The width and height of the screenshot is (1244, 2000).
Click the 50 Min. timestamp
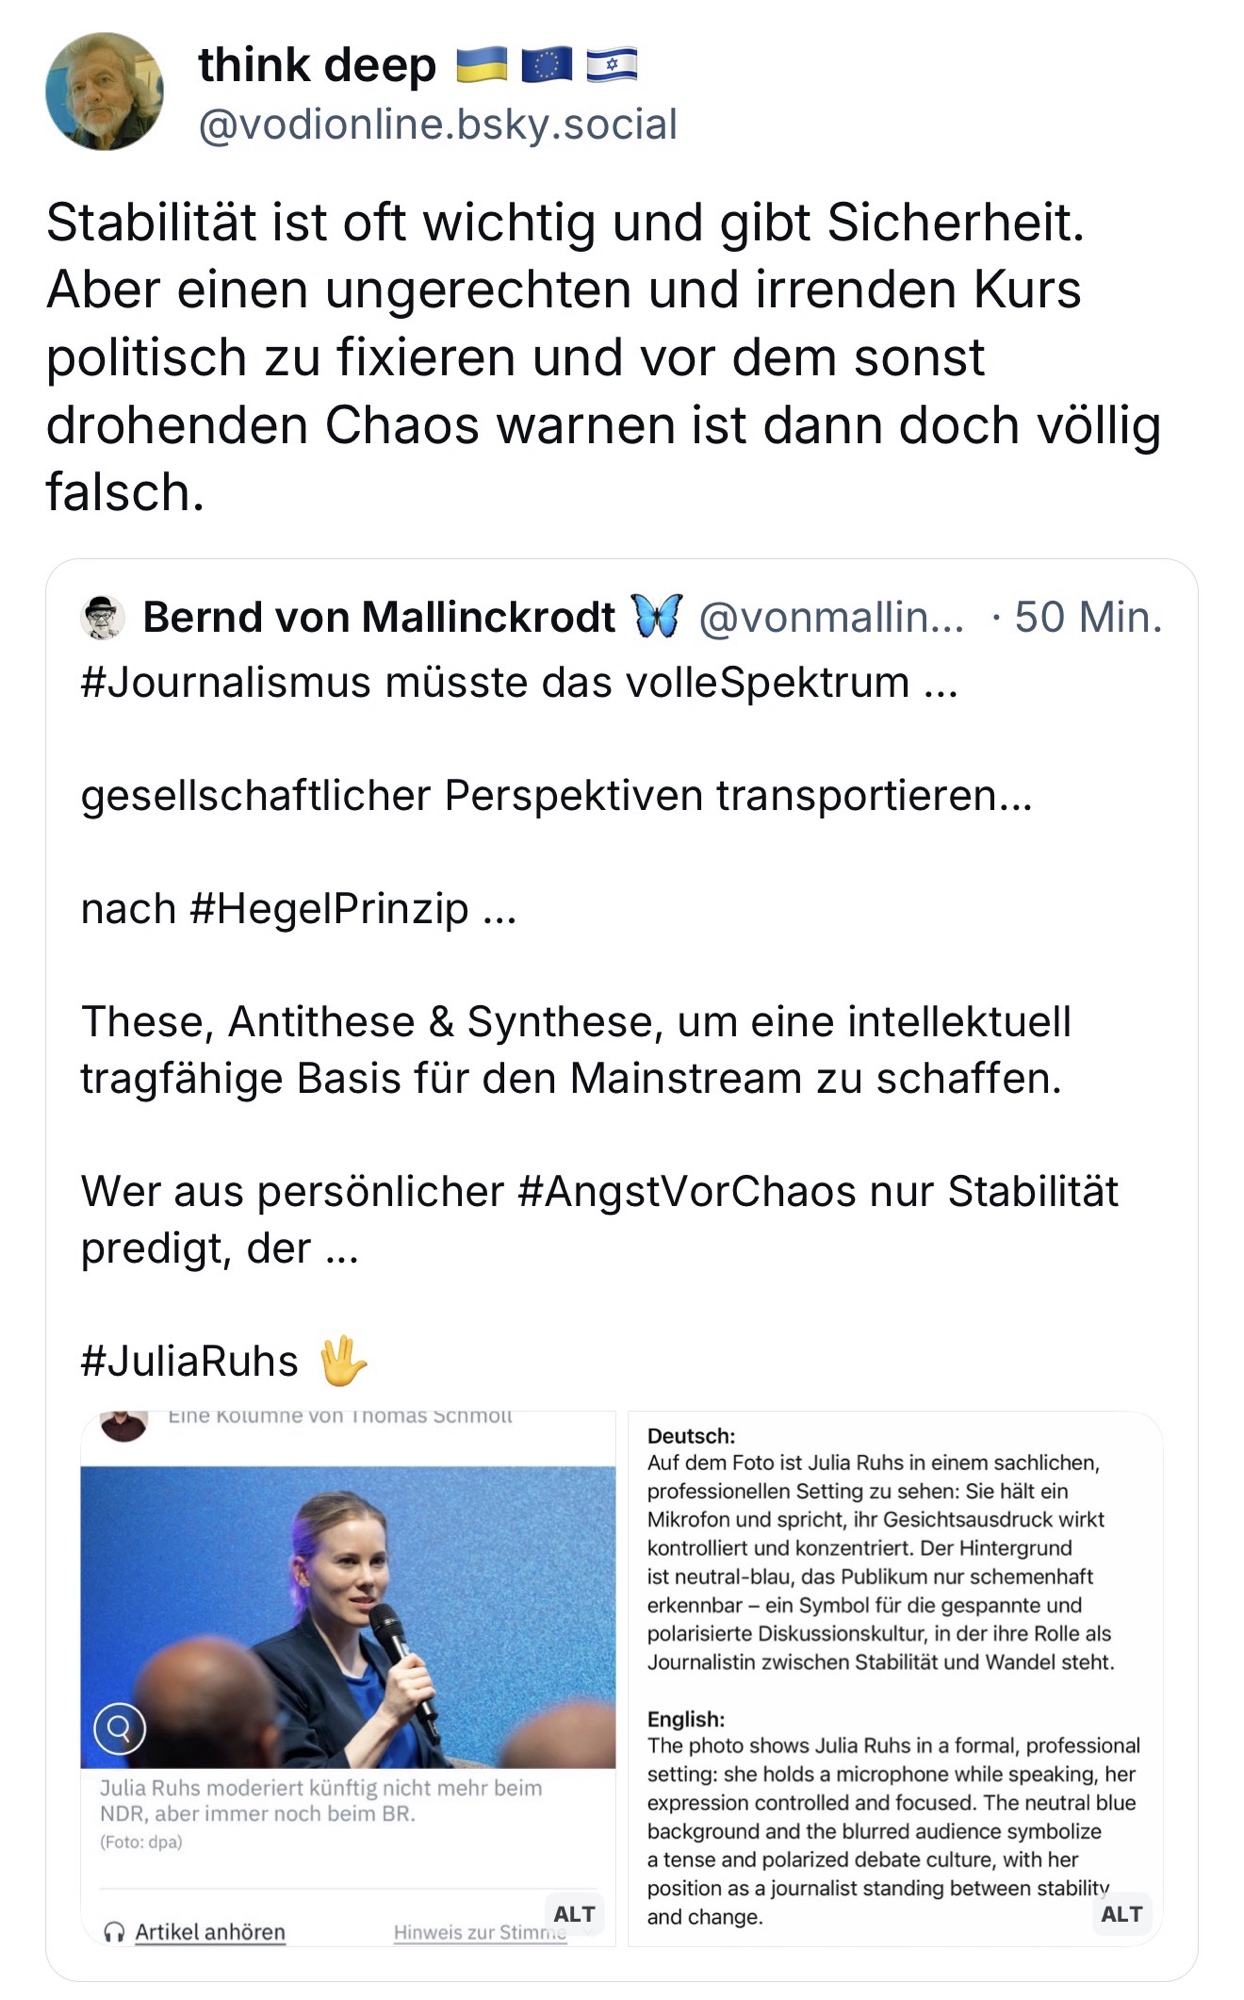pyautogui.click(x=1087, y=617)
